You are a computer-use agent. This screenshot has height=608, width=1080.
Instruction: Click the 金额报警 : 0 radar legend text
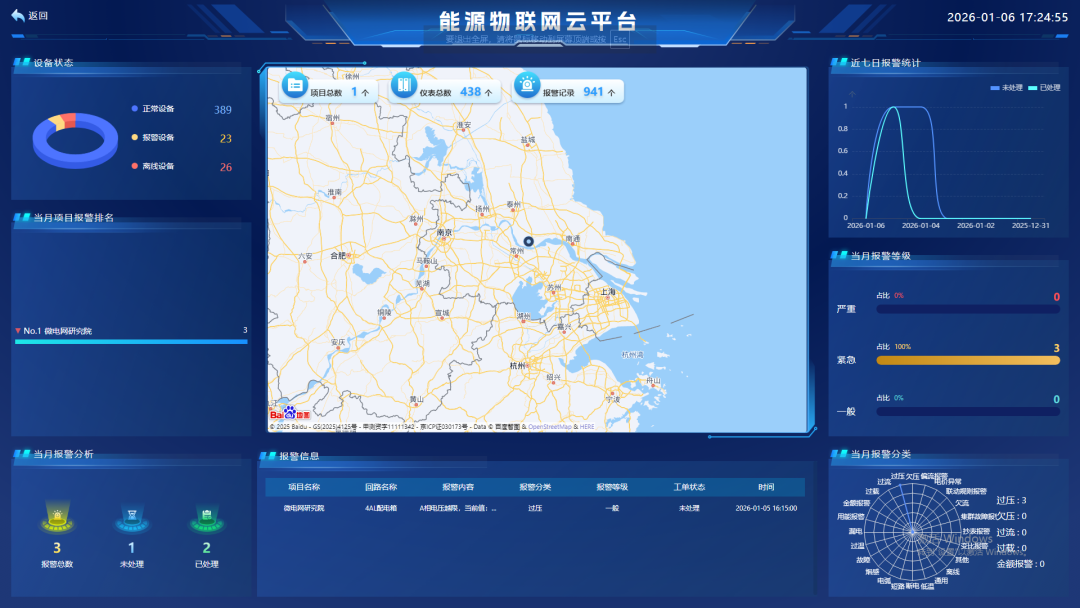1020,564
